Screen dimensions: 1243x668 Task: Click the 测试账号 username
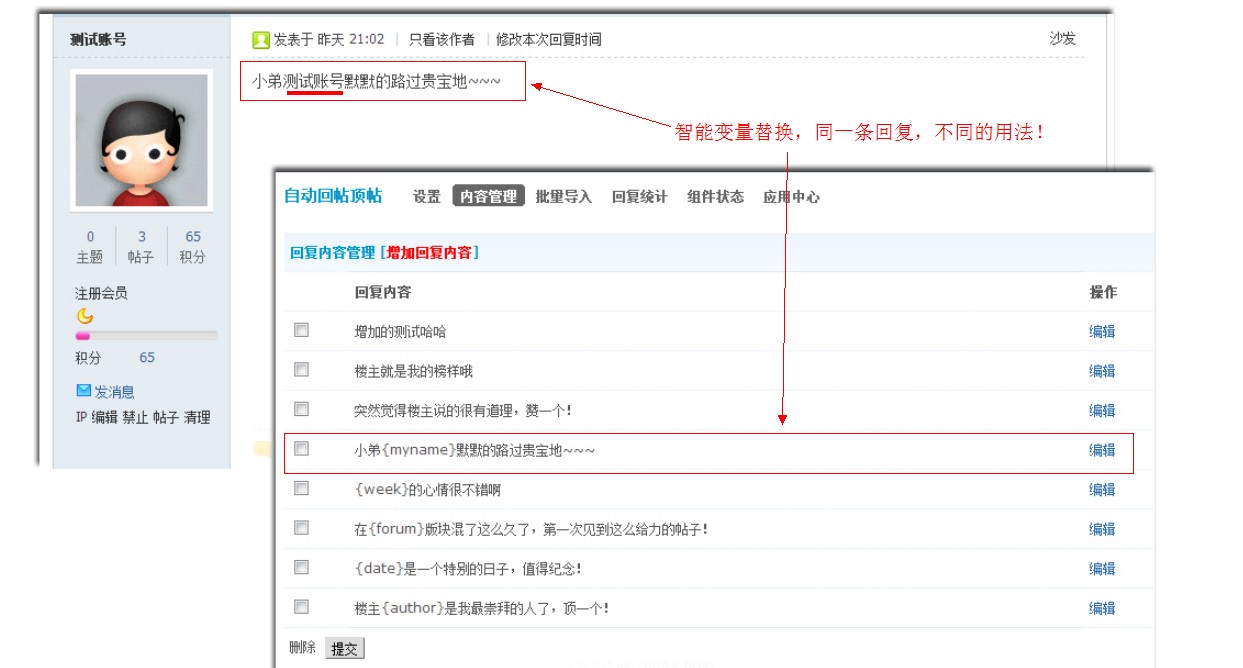coord(98,40)
